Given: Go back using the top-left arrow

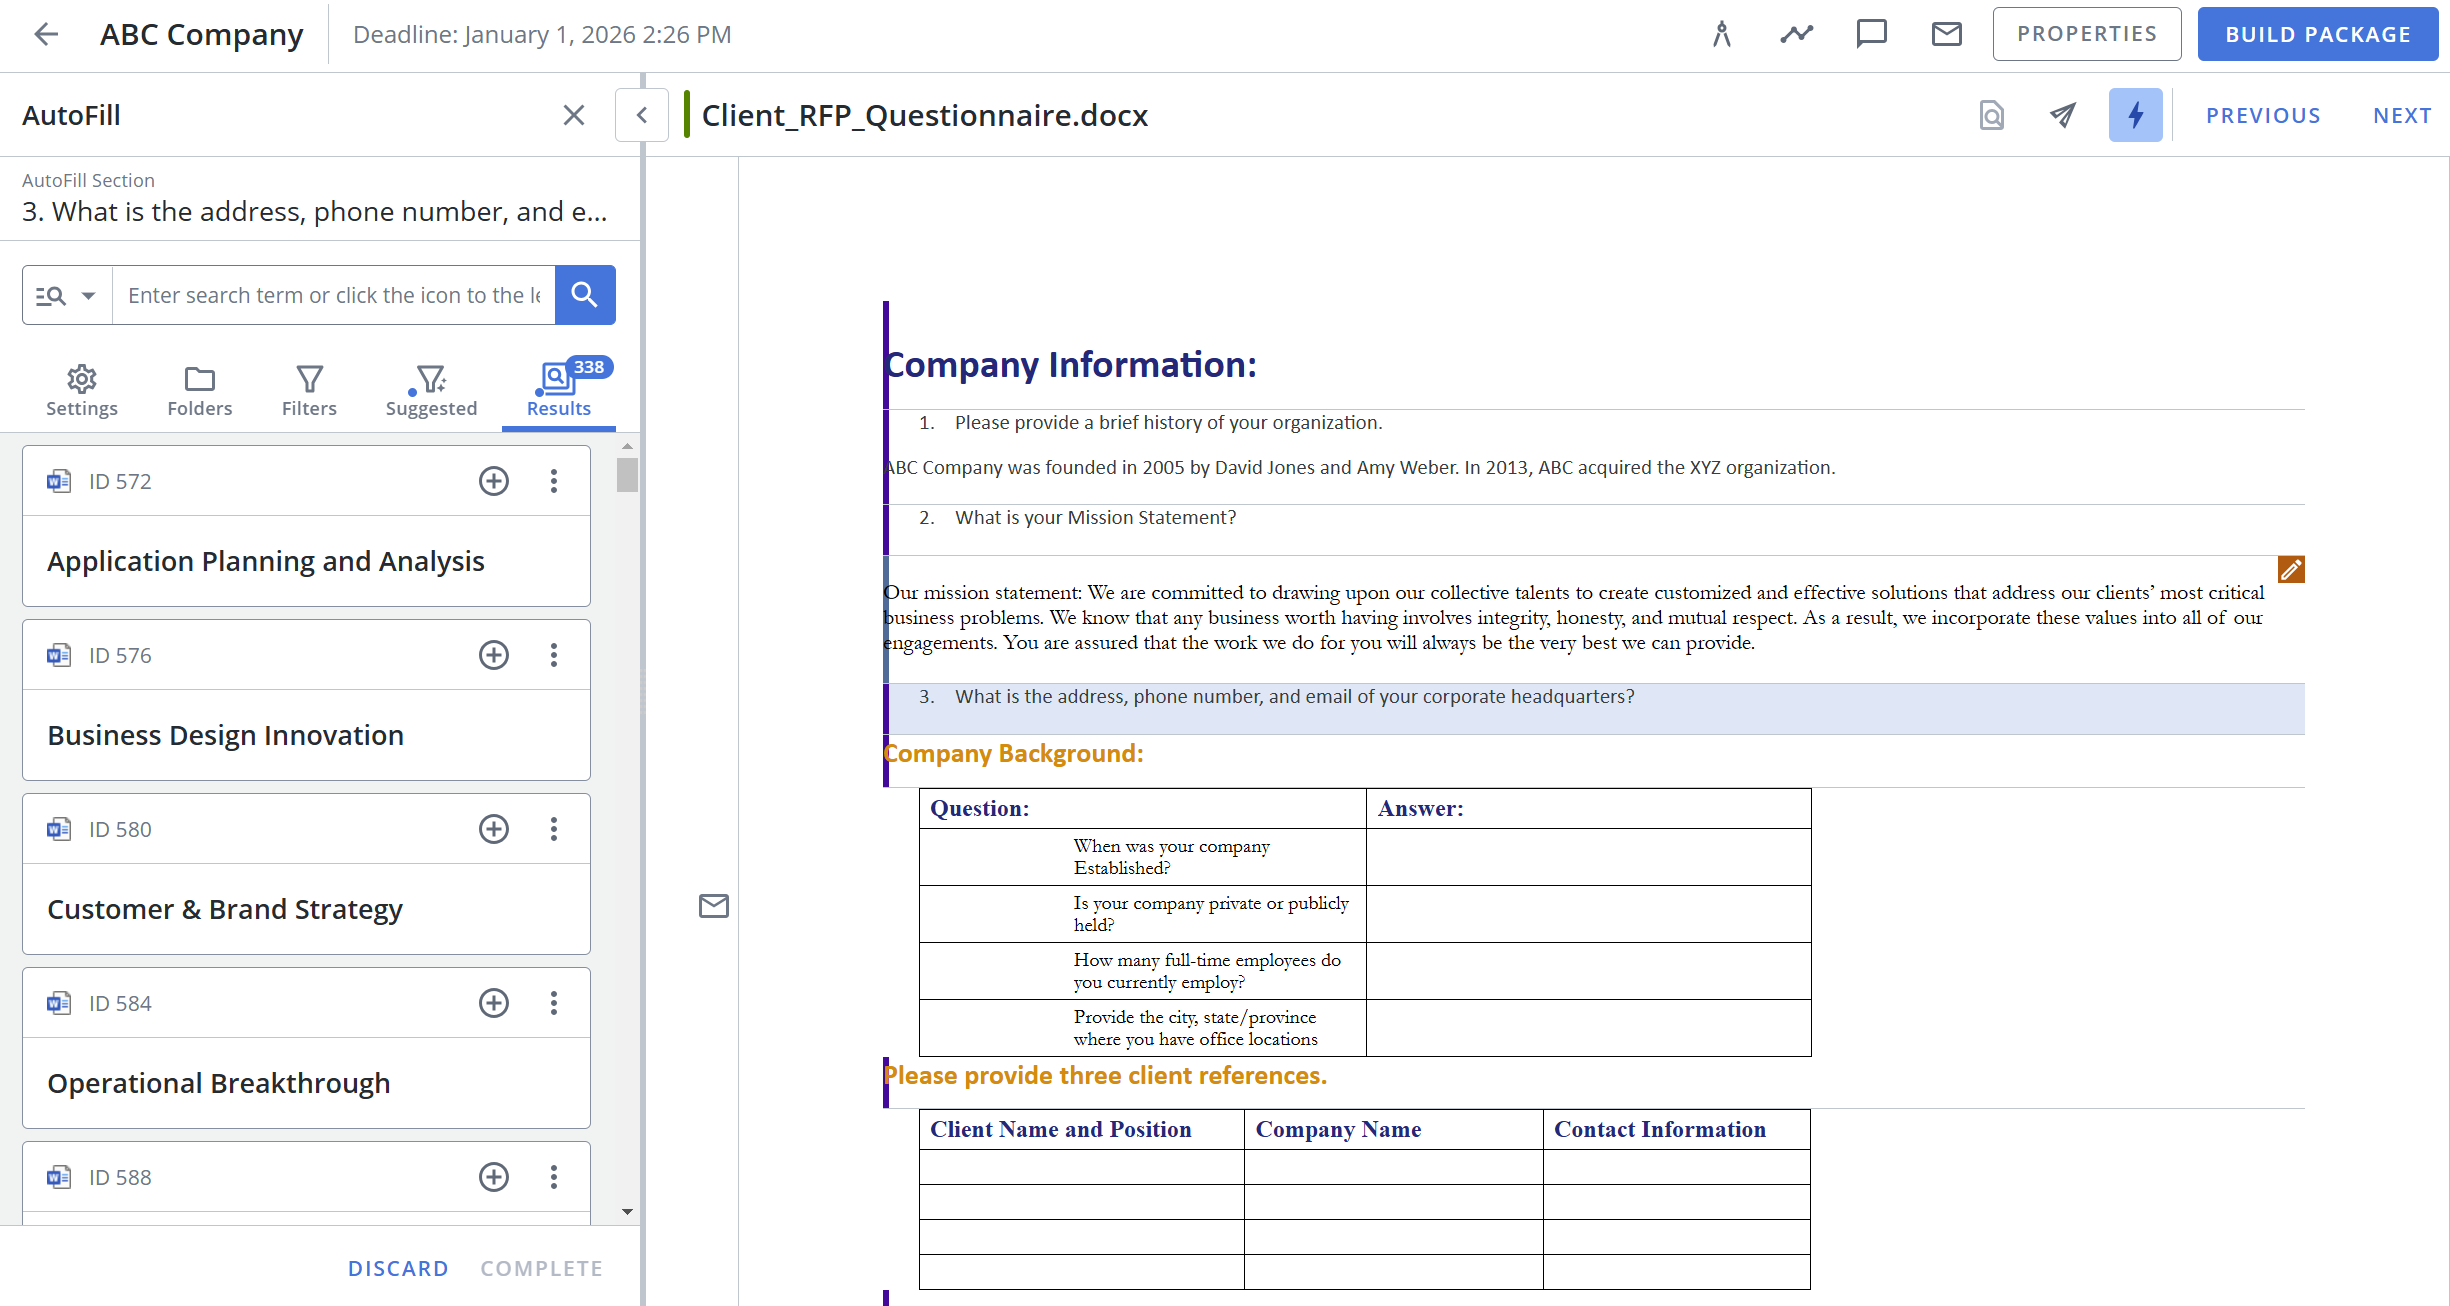Looking at the screenshot, I should [46, 34].
